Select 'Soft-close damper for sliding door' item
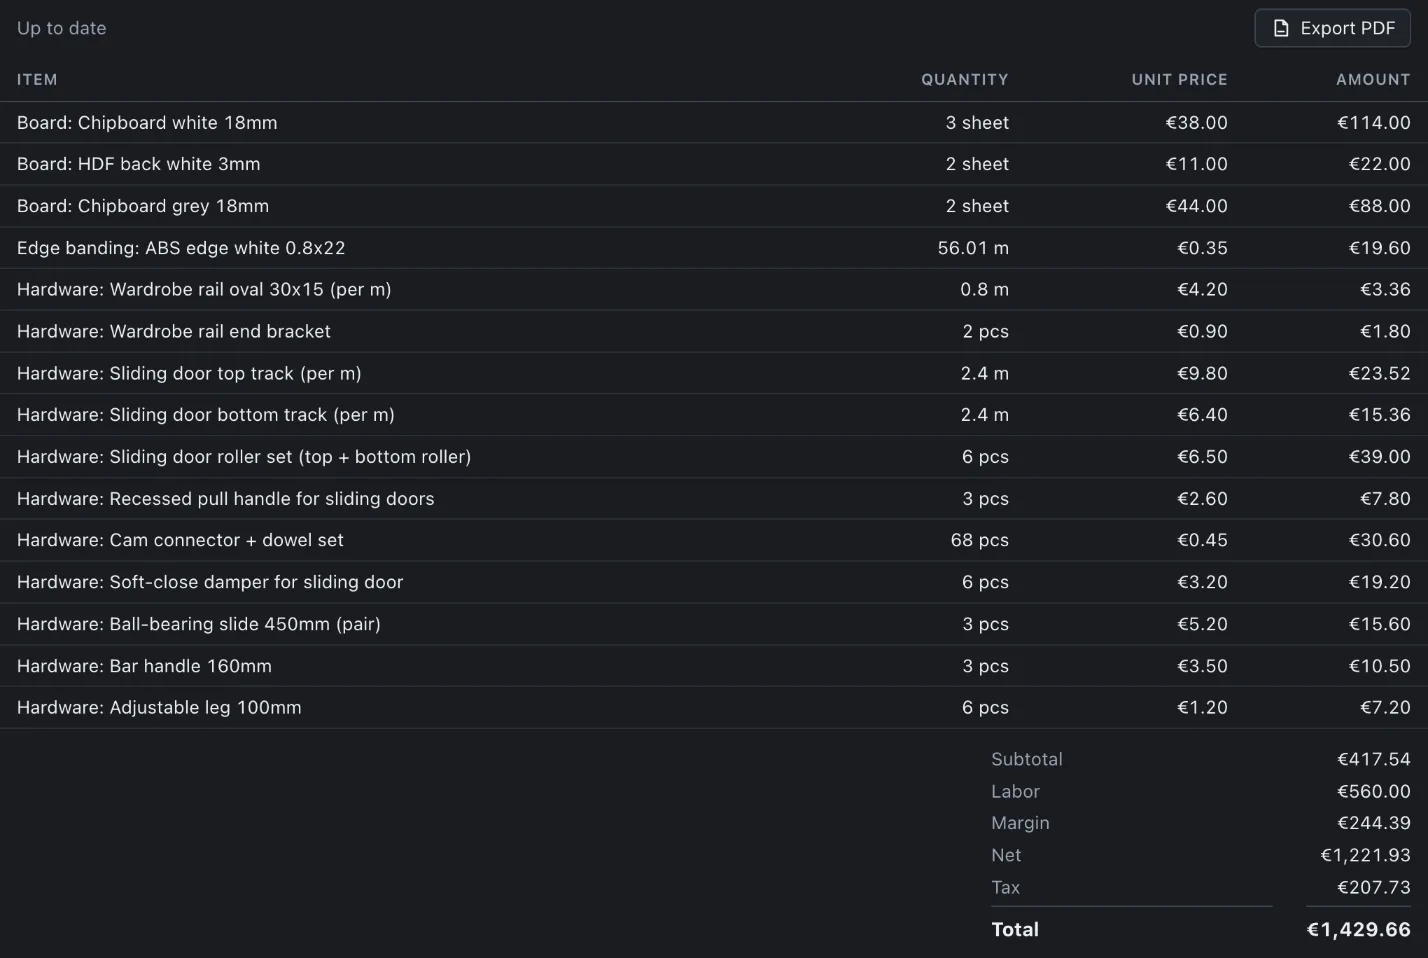The image size is (1428, 958). [210, 582]
